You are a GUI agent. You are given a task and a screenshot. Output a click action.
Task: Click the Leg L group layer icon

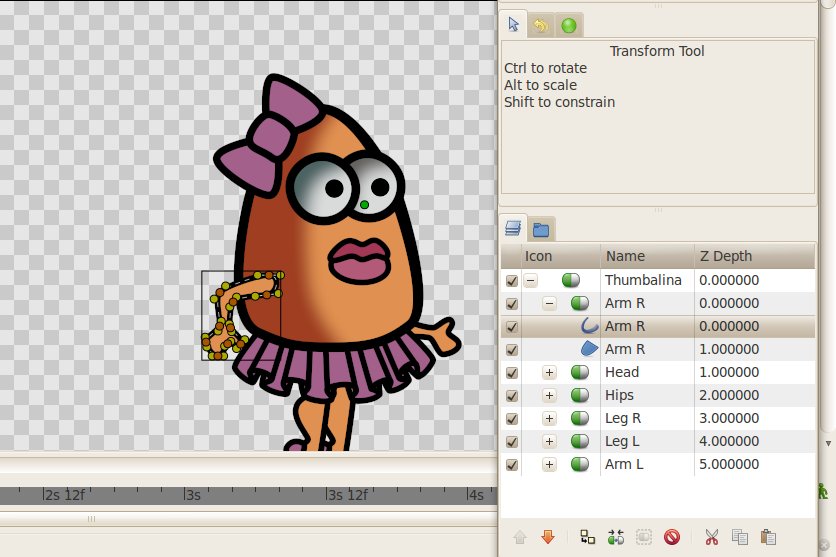coord(580,441)
